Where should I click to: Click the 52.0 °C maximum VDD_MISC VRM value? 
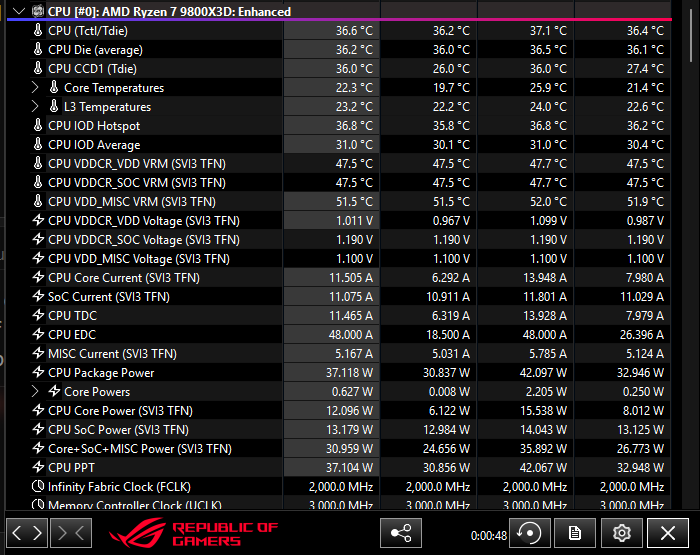pyautogui.click(x=548, y=201)
